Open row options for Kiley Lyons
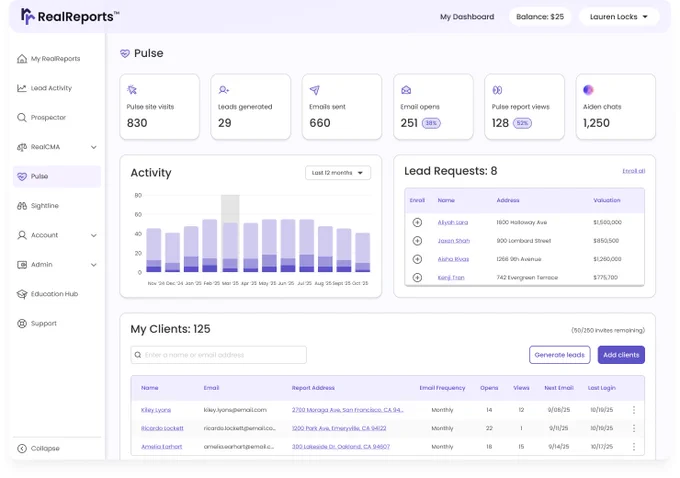This screenshot has width=680, height=478. (x=634, y=410)
